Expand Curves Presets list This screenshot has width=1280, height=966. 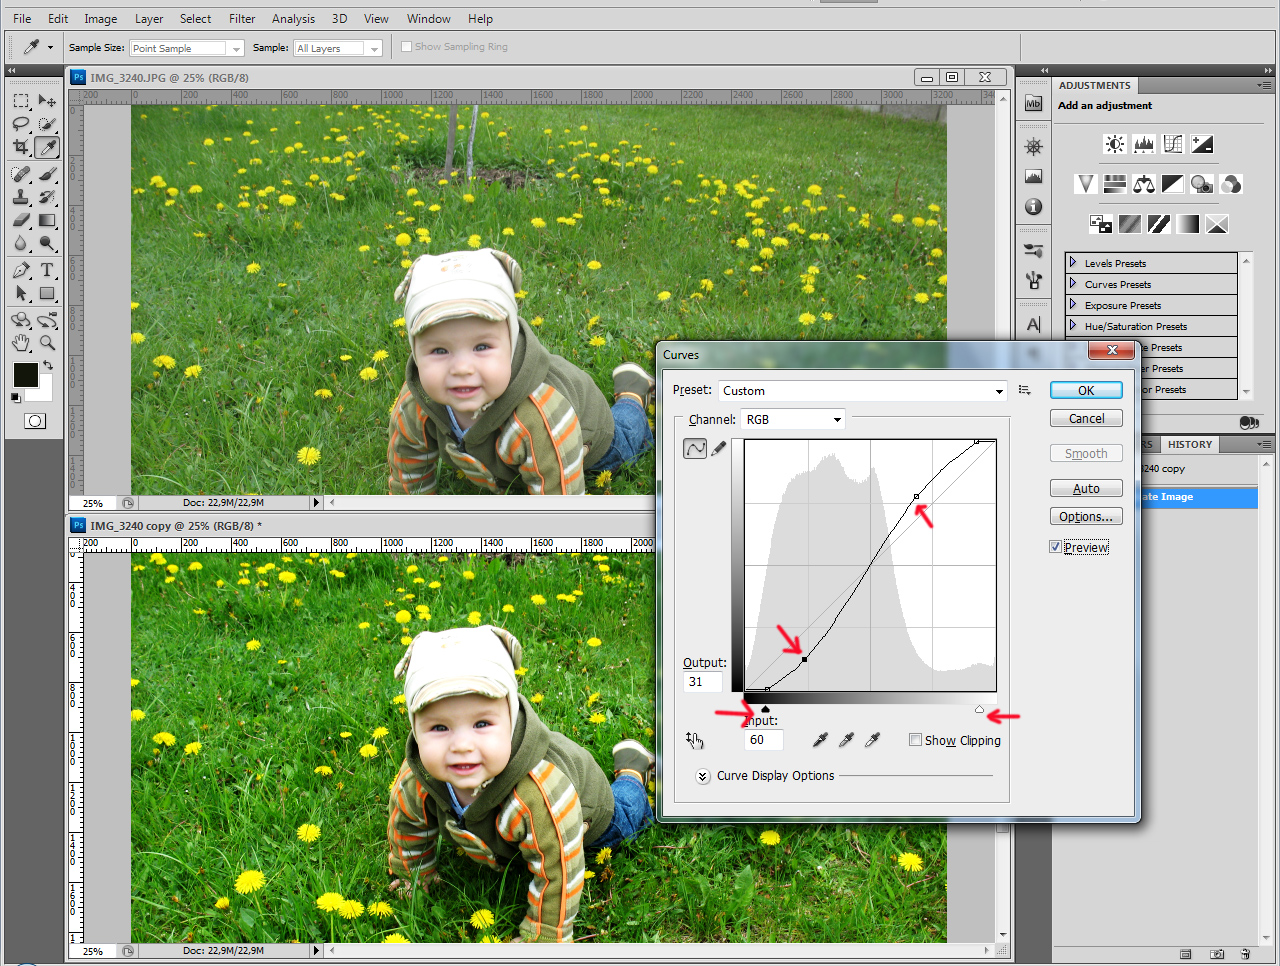(1073, 284)
